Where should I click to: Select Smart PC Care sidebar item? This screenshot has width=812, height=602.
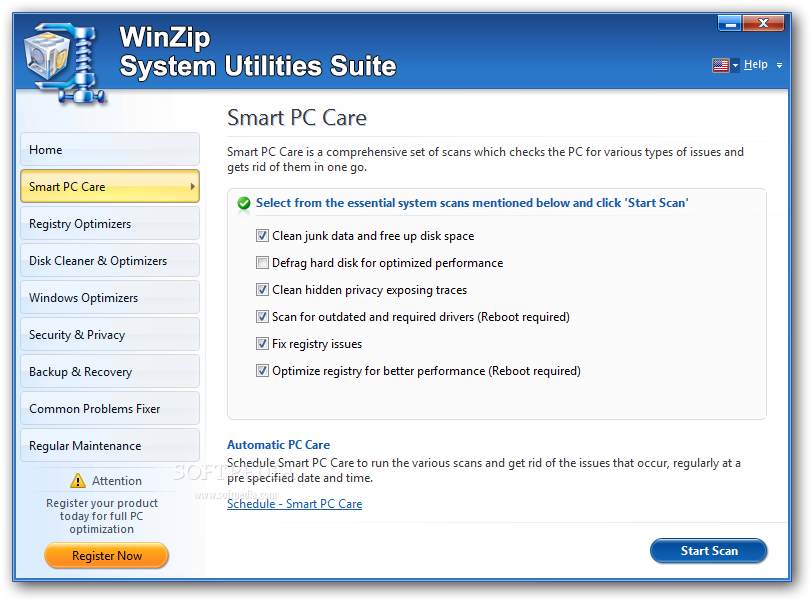[x=110, y=187]
